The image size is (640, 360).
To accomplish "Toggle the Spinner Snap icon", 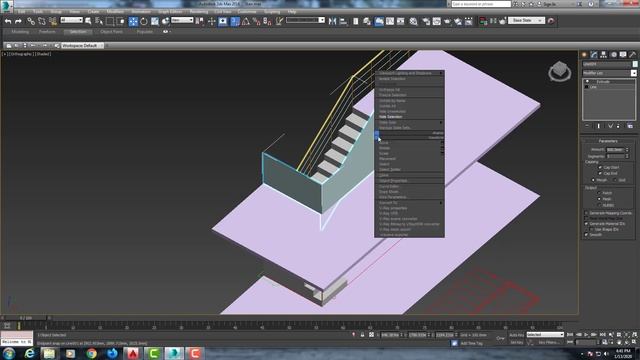I will coord(267,21).
